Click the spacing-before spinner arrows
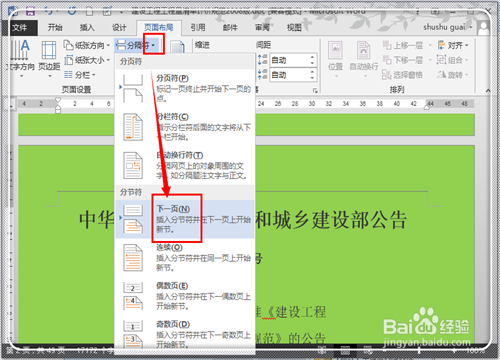 312,60
